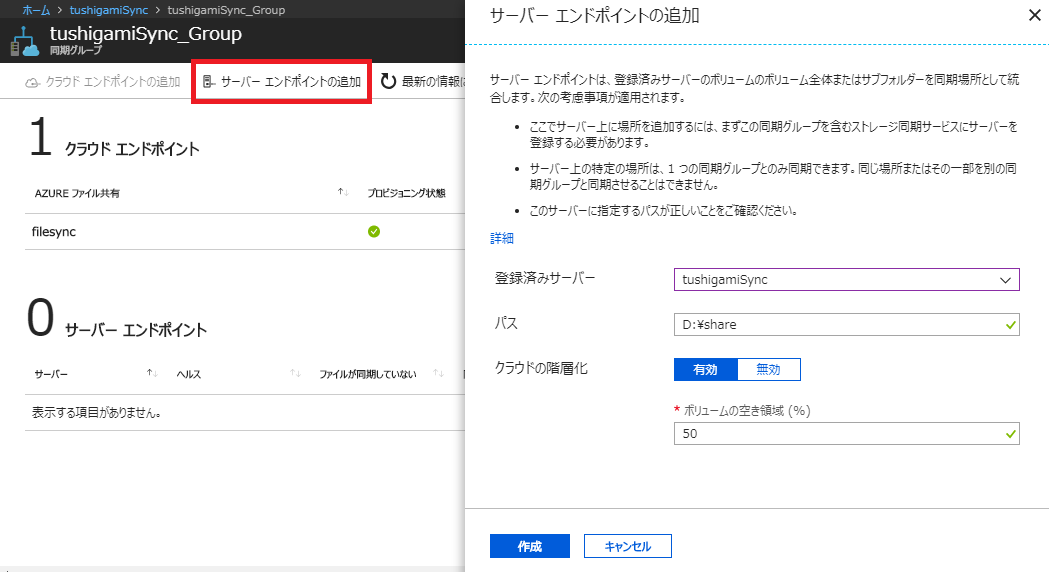Click the 作成 button

tap(530, 546)
